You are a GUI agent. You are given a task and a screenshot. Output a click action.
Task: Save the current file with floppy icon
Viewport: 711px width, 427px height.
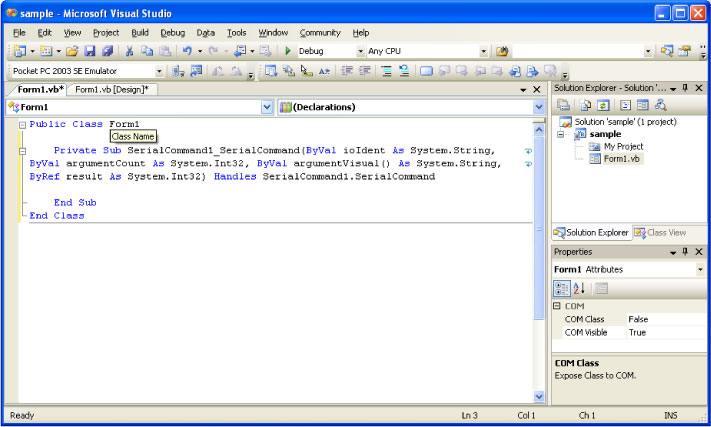click(x=90, y=51)
